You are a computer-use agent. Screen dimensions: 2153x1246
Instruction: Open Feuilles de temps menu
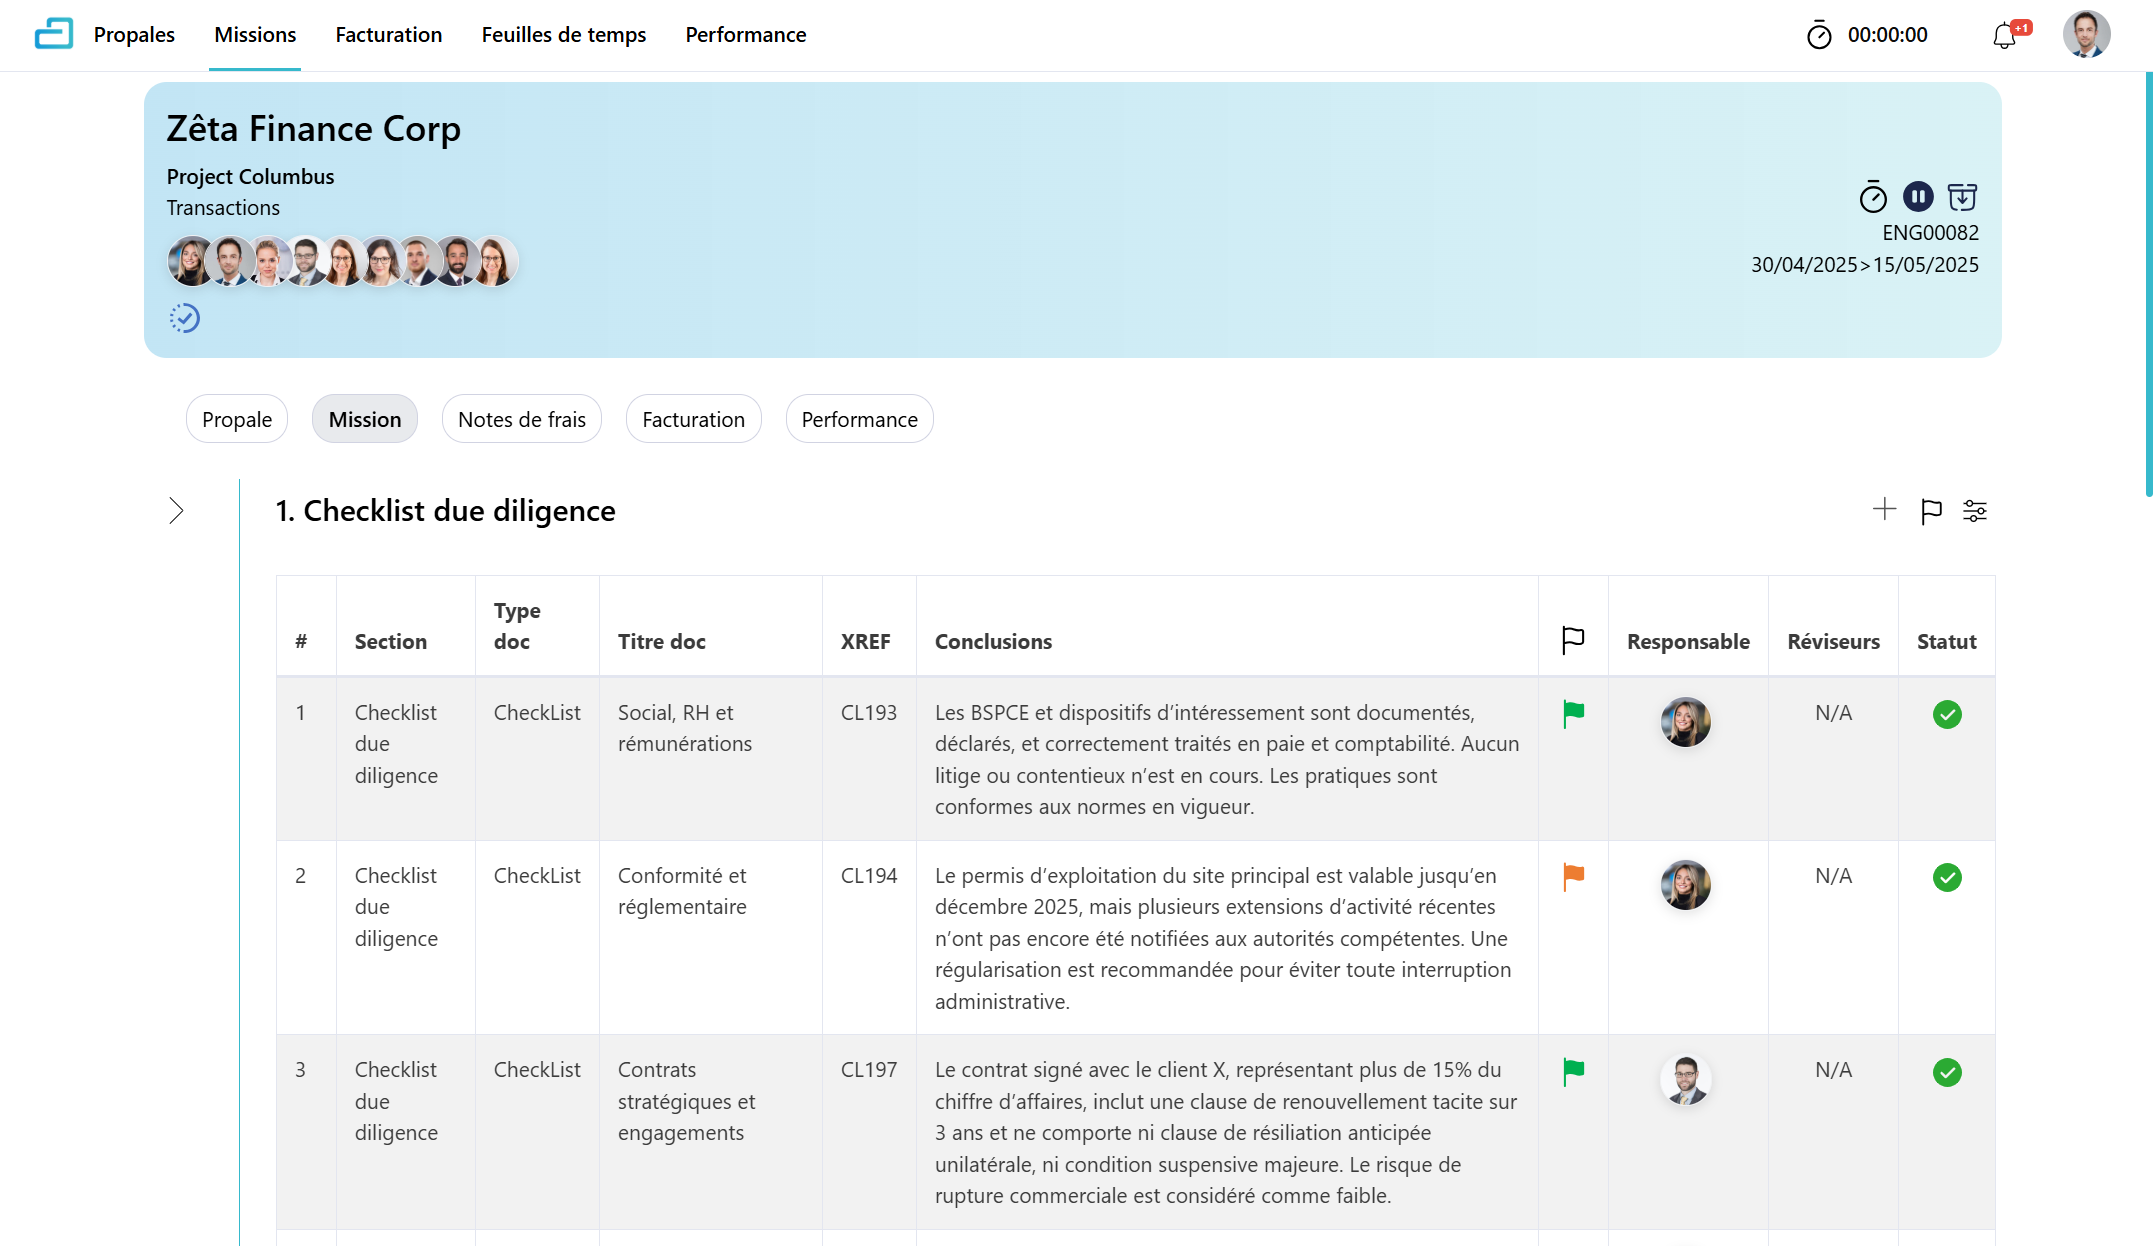[x=563, y=35]
